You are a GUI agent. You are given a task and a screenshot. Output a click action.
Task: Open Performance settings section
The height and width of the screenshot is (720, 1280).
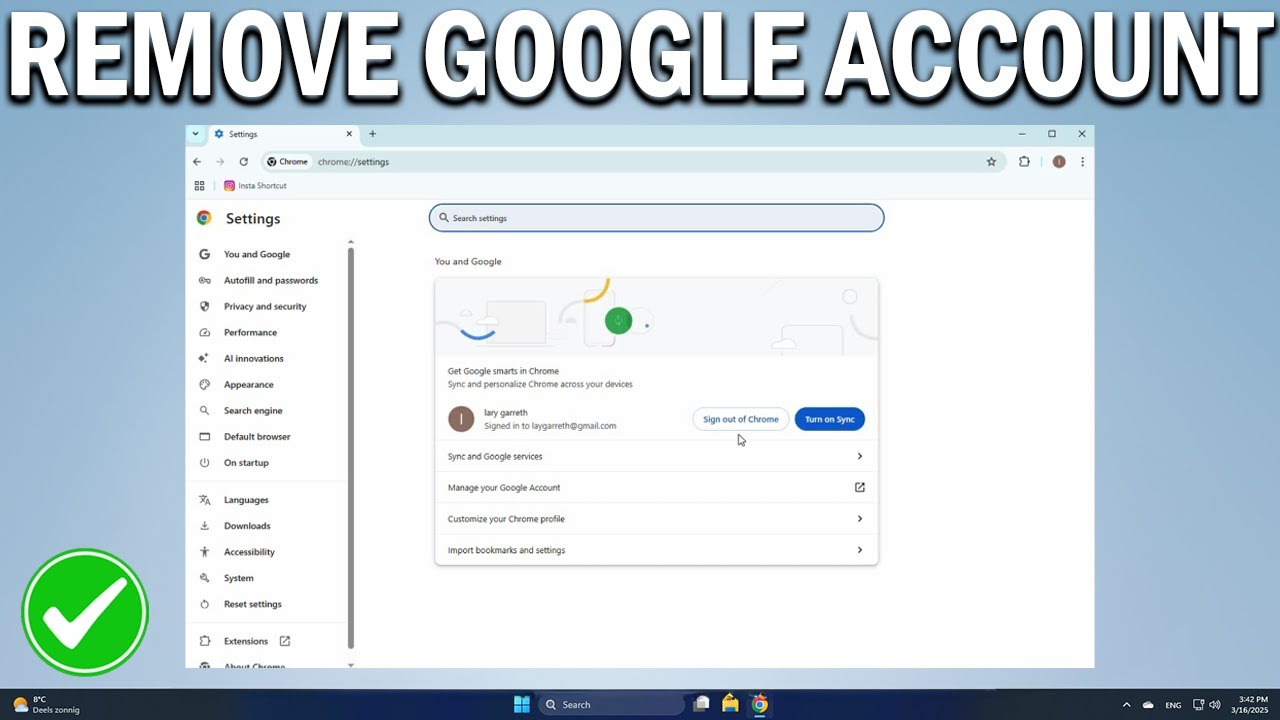(250, 333)
